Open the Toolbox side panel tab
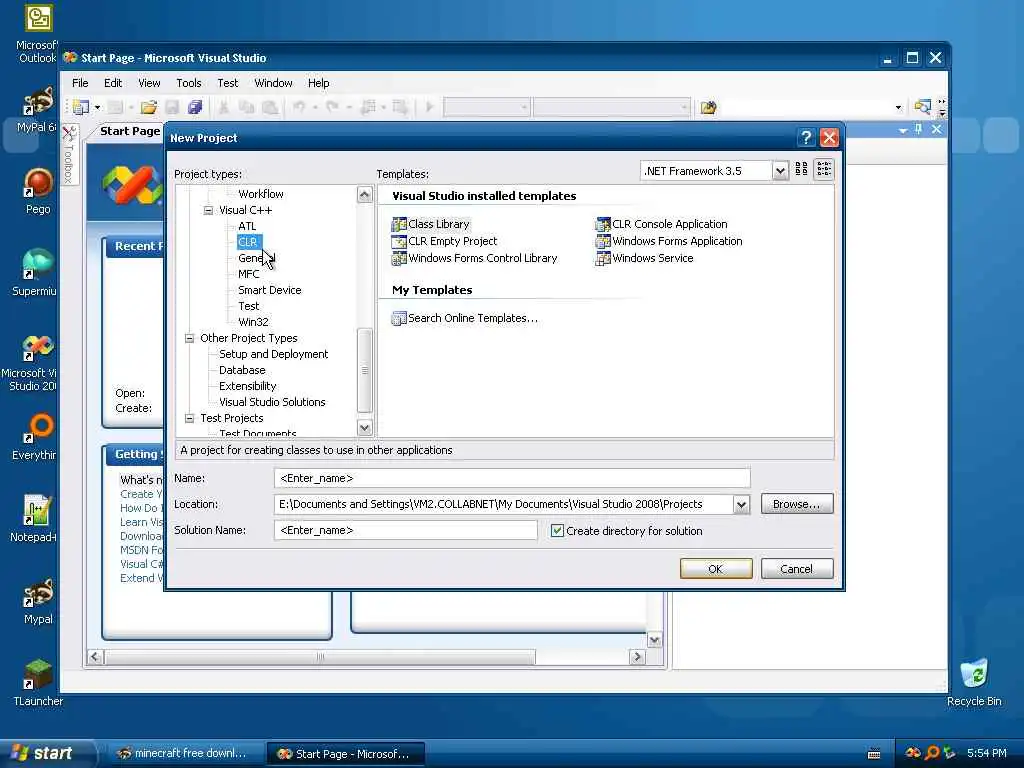The image size is (1024, 768). [x=69, y=155]
